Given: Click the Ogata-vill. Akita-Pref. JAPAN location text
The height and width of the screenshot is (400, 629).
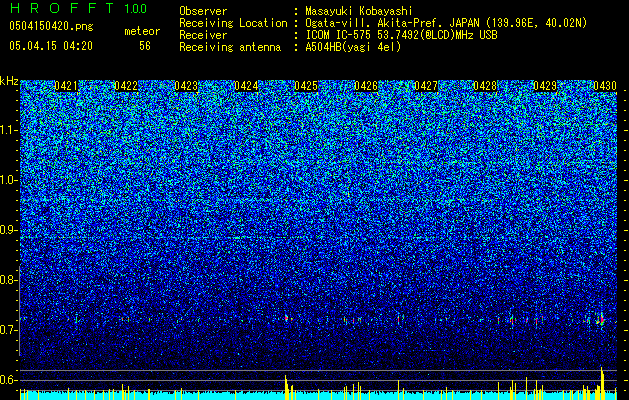Looking at the screenshot, I should [x=446, y=23].
